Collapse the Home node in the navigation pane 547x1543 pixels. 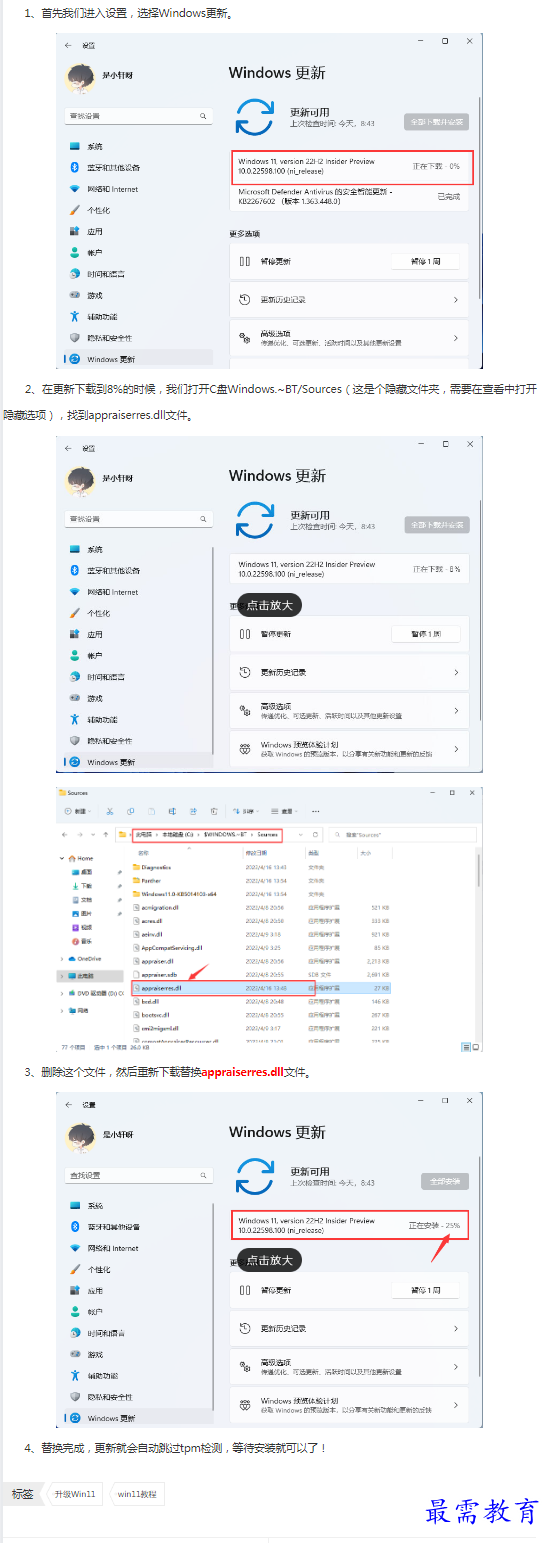point(63,858)
